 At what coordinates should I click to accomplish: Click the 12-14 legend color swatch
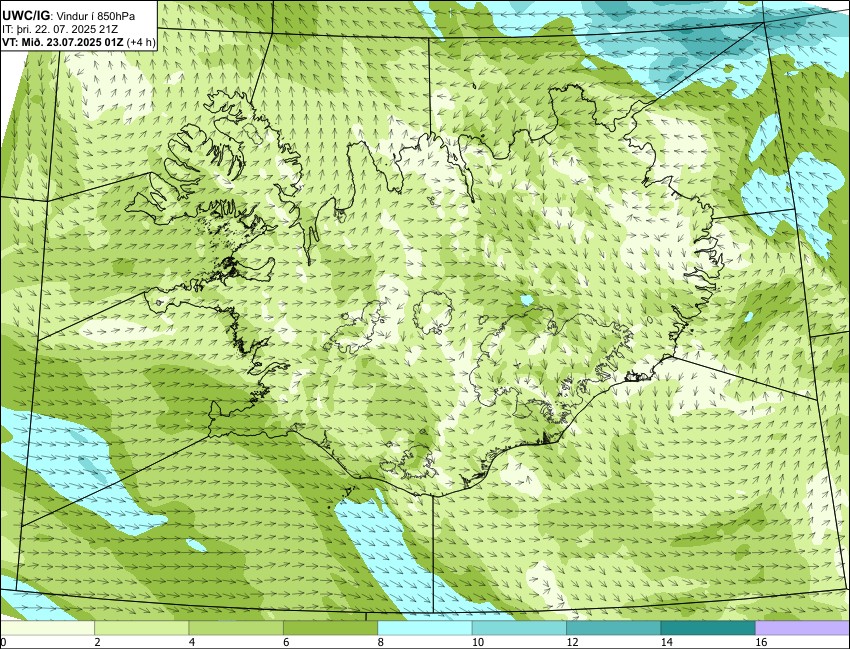click(x=613, y=628)
